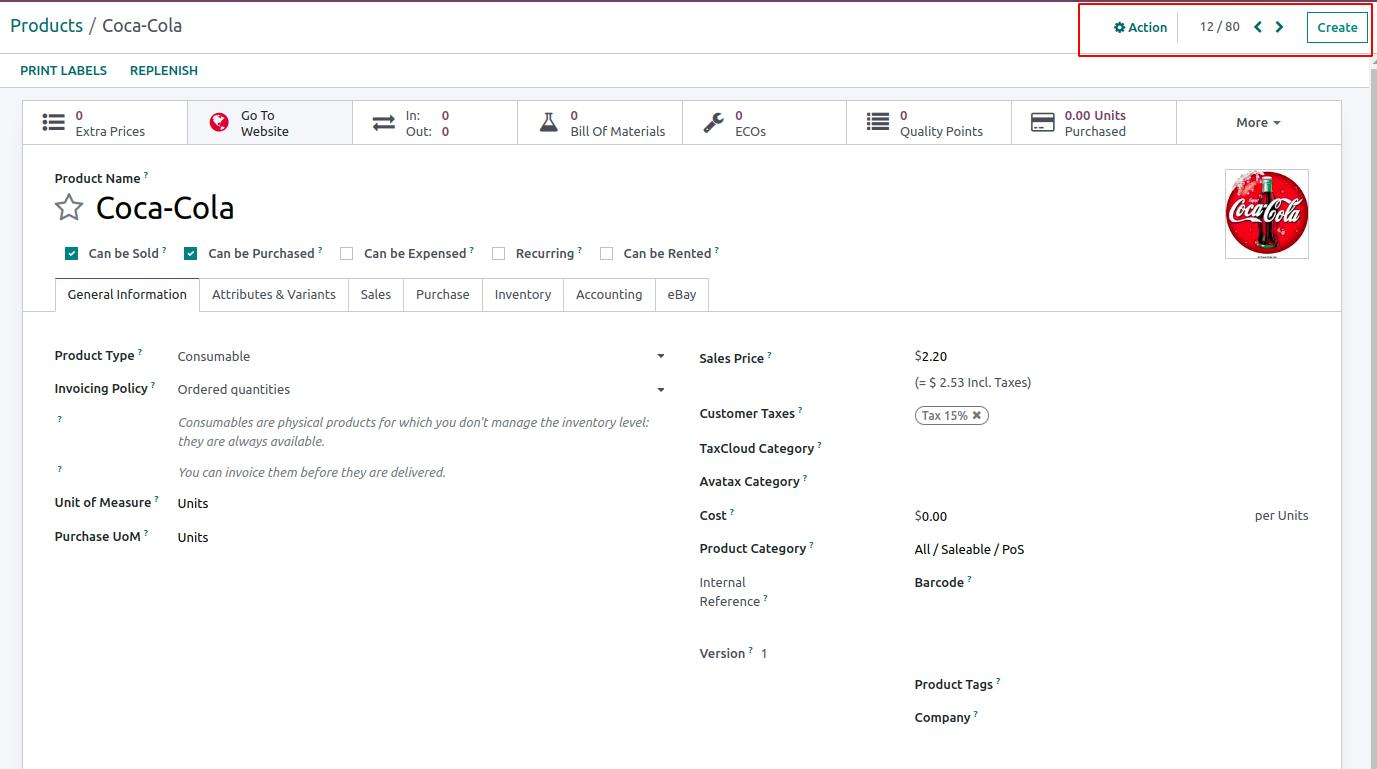Enable Can be Expensed checkbox
Image resolution: width=1377 pixels, height=769 pixels.
346,254
